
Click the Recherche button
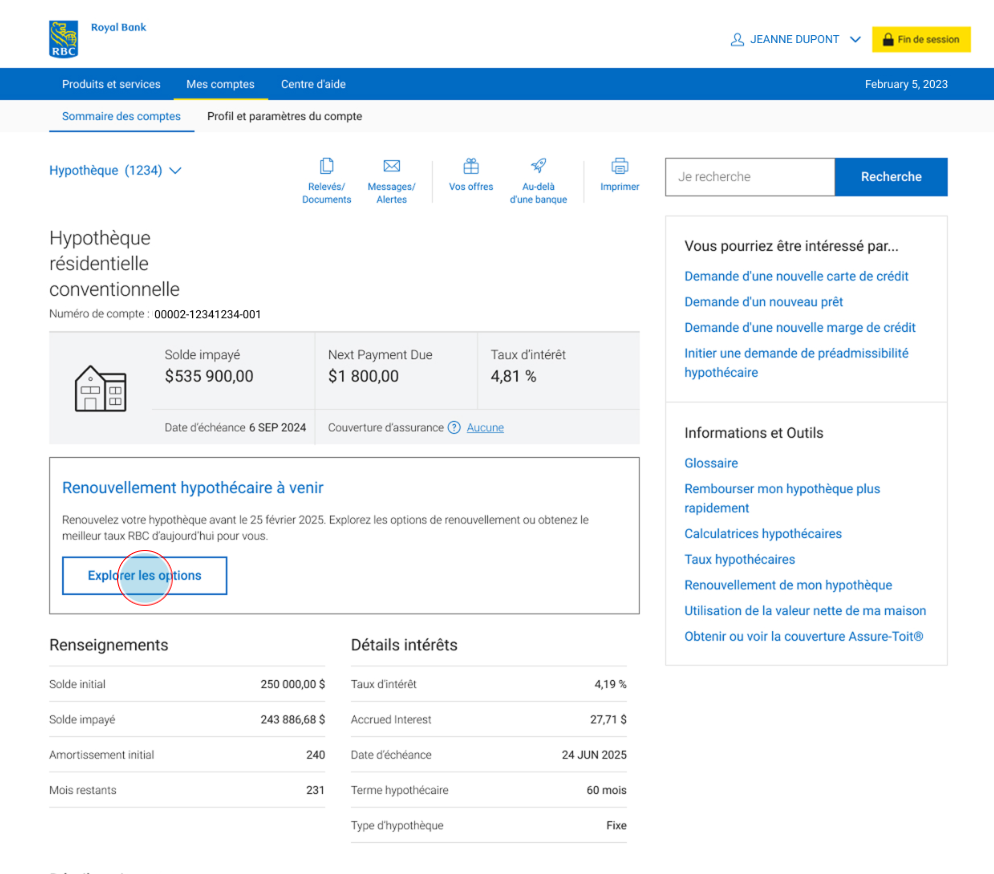(x=891, y=177)
